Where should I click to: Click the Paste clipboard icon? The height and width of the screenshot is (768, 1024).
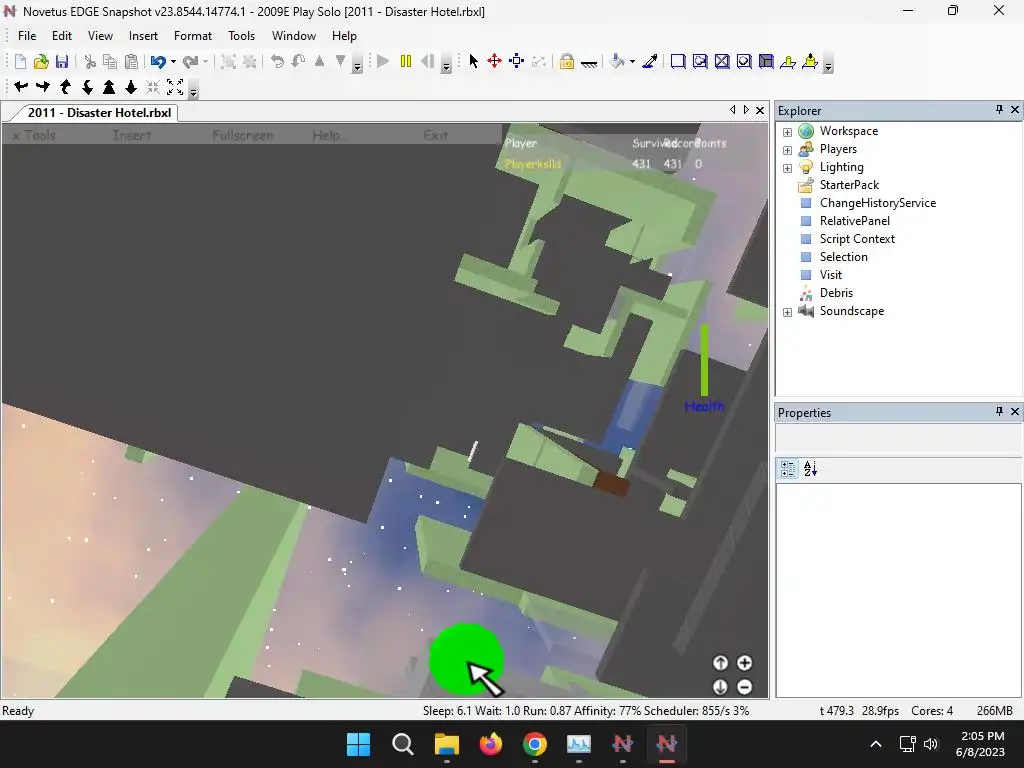tap(131, 61)
